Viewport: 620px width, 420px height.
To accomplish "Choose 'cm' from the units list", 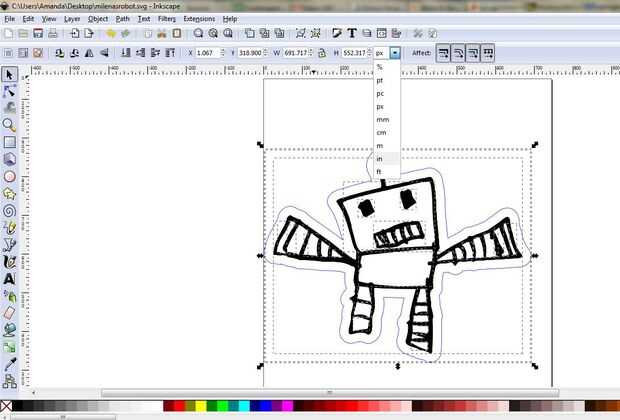I will pos(387,132).
